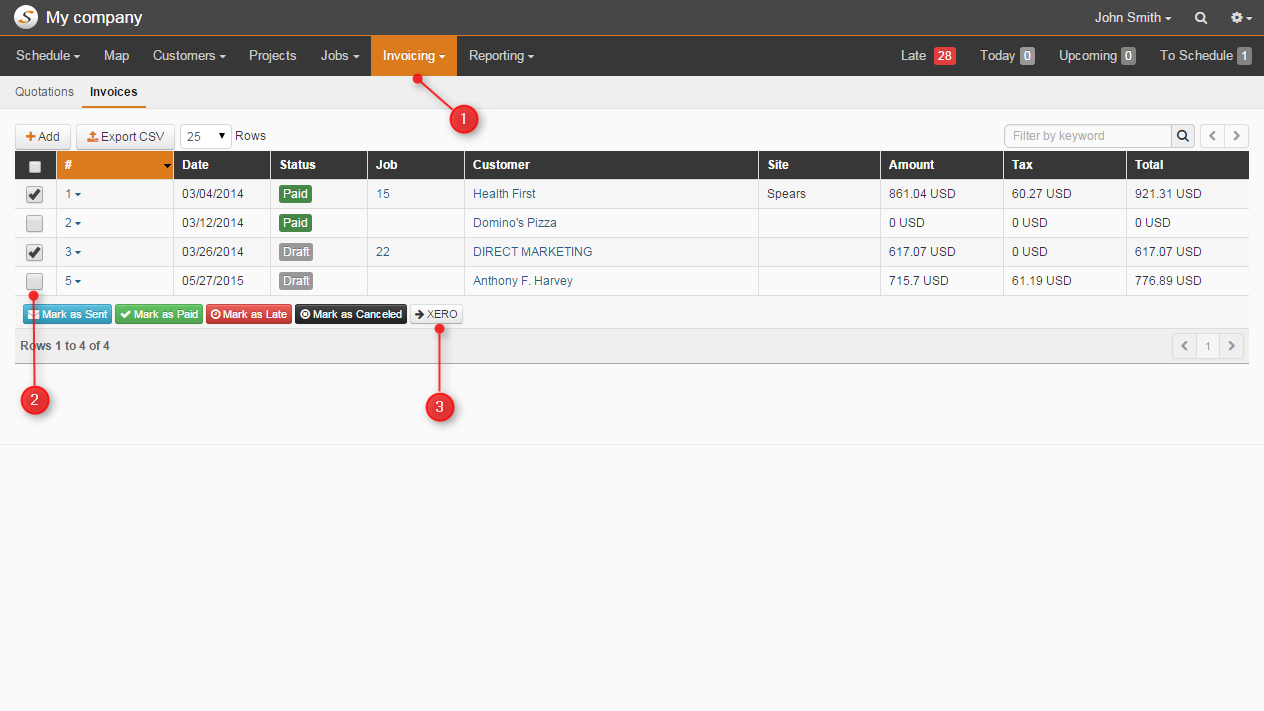Open To Schedule jobs counter
The height and width of the screenshot is (711, 1264).
click(x=1205, y=56)
